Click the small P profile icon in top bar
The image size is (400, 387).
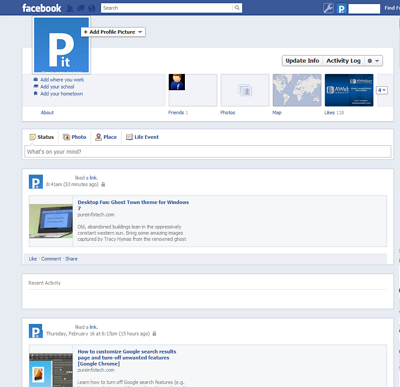tap(342, 9)
